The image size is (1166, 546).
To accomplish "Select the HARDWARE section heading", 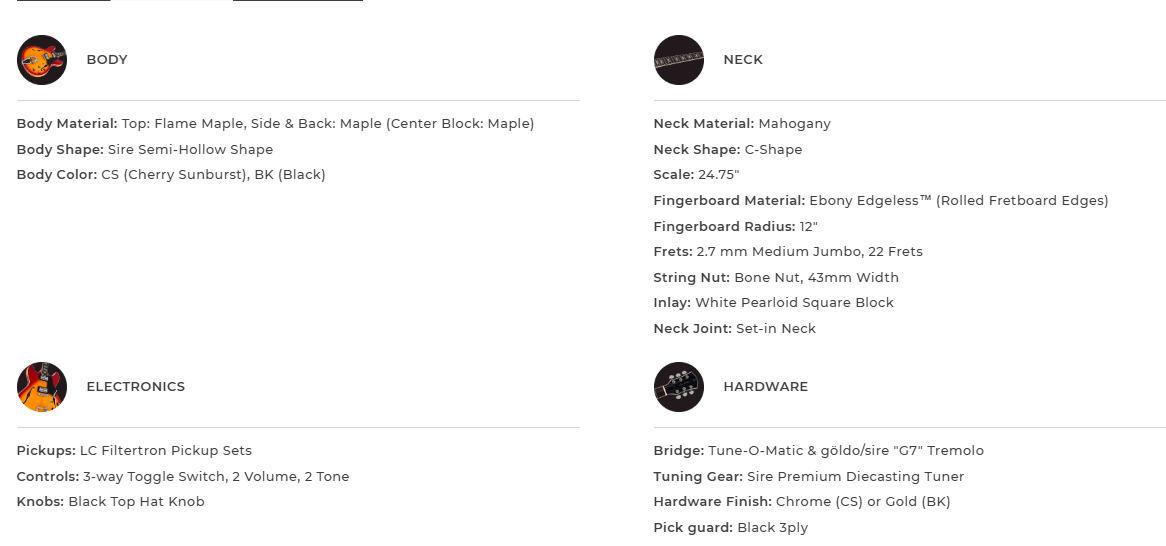I will click(766, 387).
